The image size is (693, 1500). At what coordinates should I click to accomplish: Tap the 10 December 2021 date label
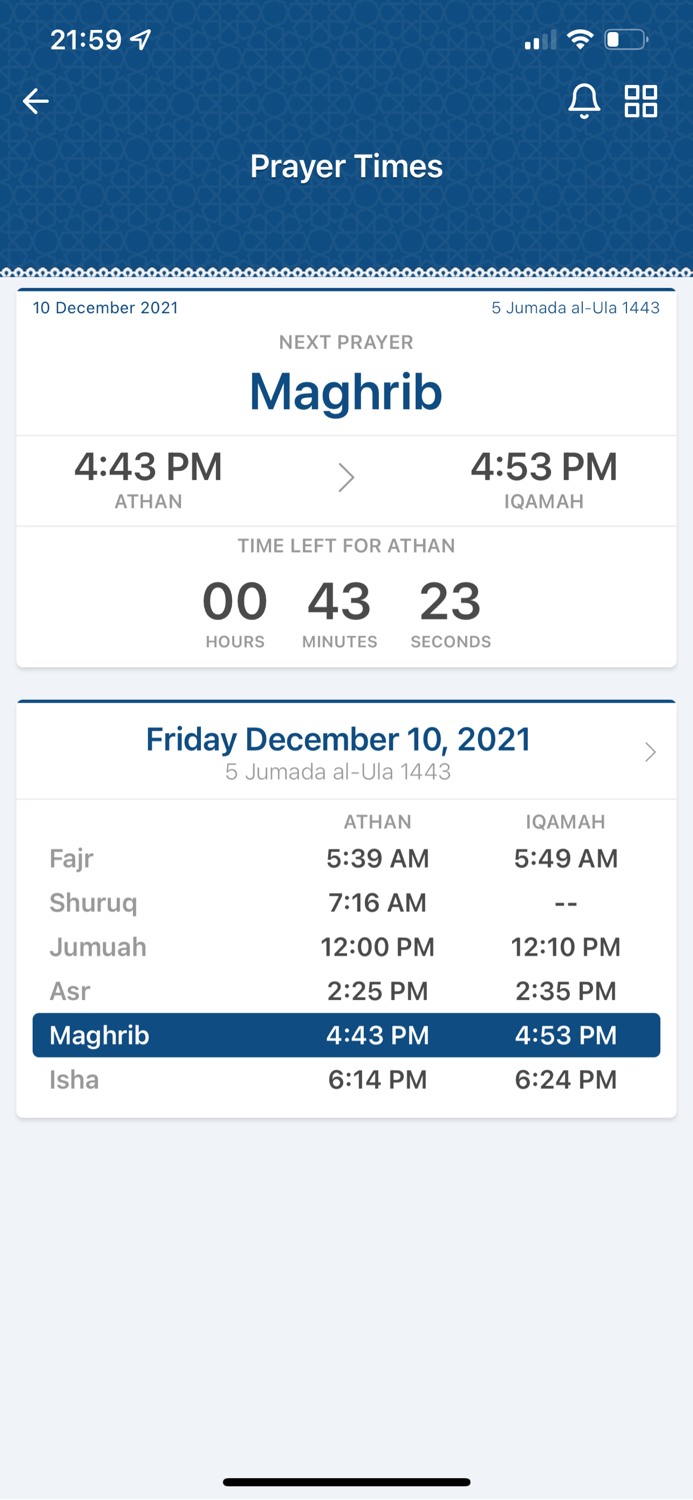pyautogui.click(x=104, y=308)
